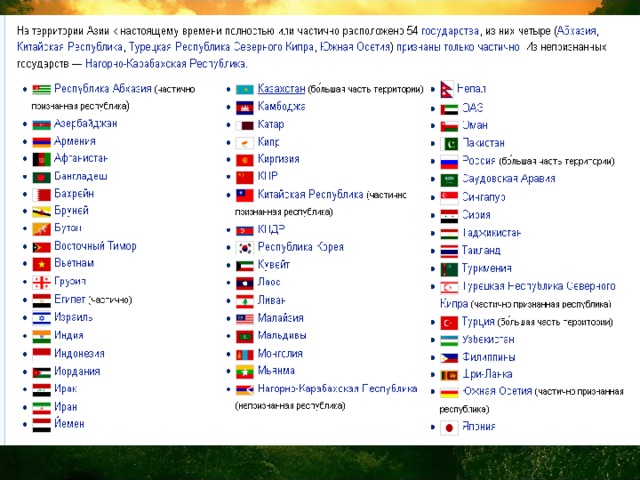Click the Turkey flag icon

pyautogui.click(x=449, y=322)
